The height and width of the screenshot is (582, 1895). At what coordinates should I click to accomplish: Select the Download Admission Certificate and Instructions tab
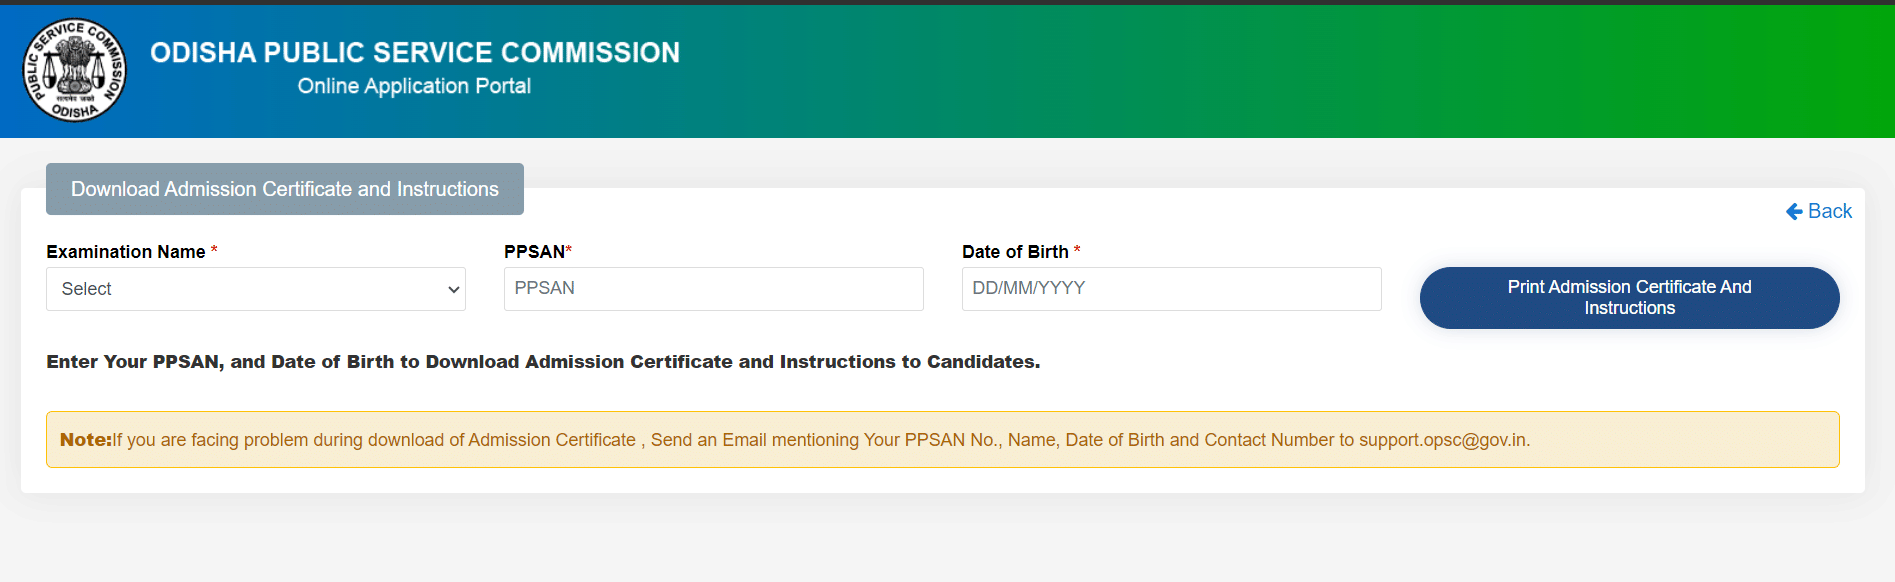click(285, 189)
